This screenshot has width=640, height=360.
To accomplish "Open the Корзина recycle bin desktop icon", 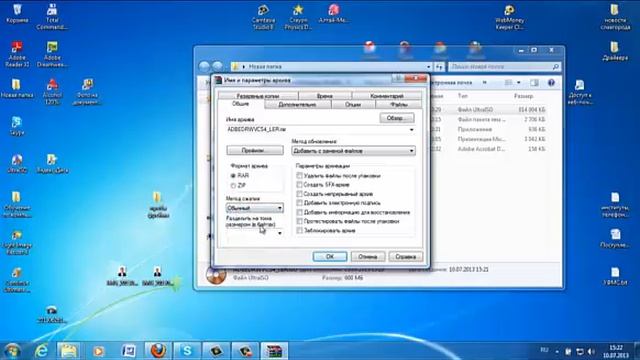I will (x=17, y=13).
